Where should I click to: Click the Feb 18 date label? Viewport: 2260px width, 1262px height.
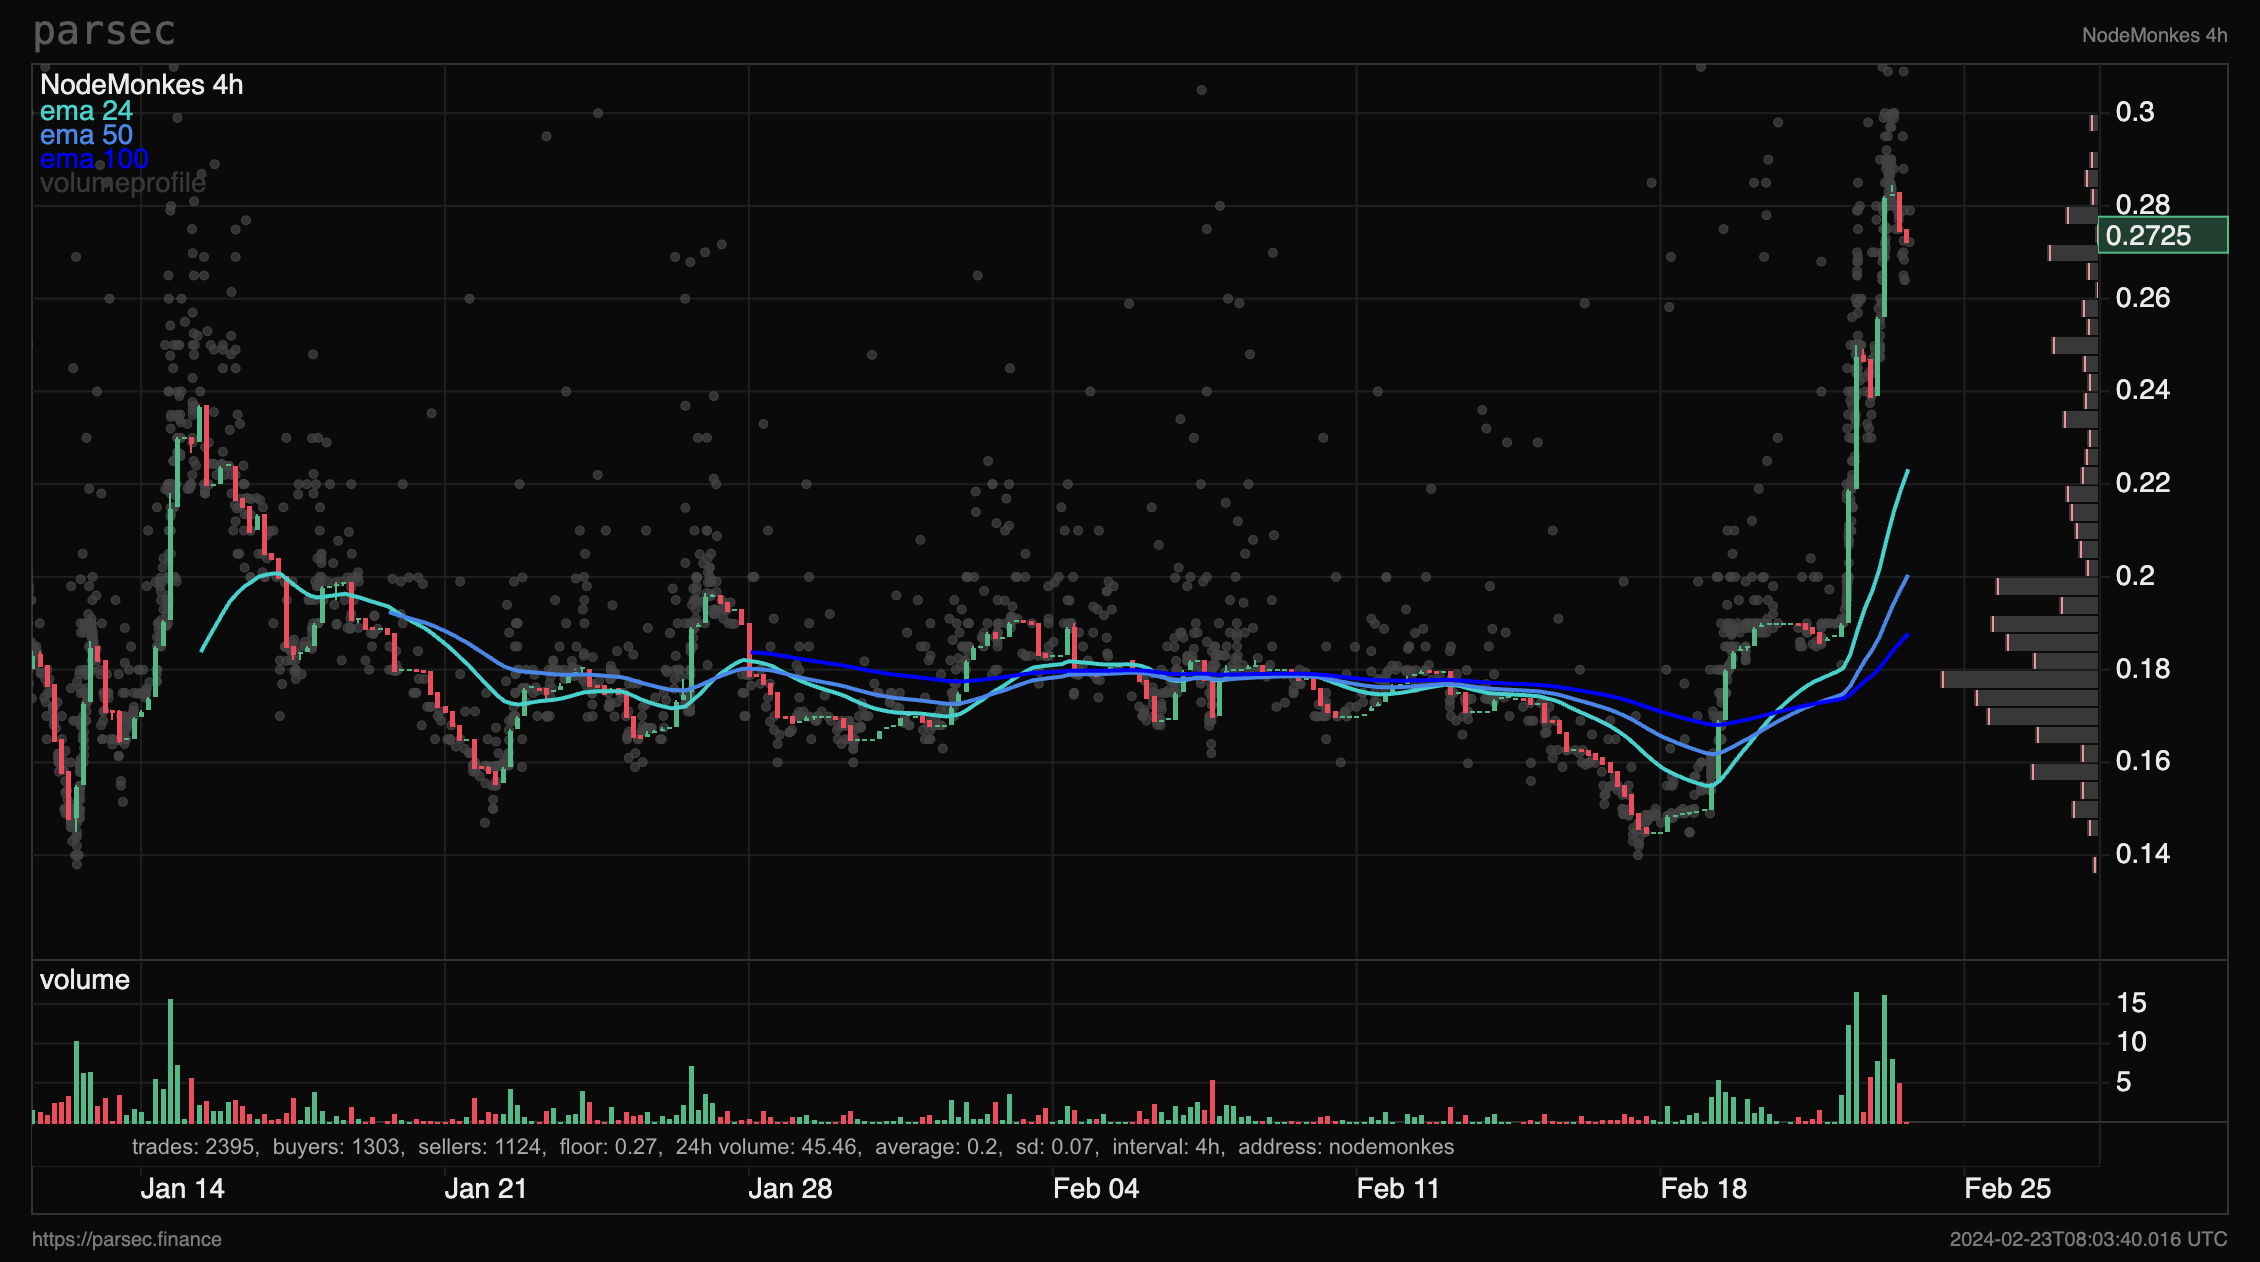(x=1703, y=1189)
